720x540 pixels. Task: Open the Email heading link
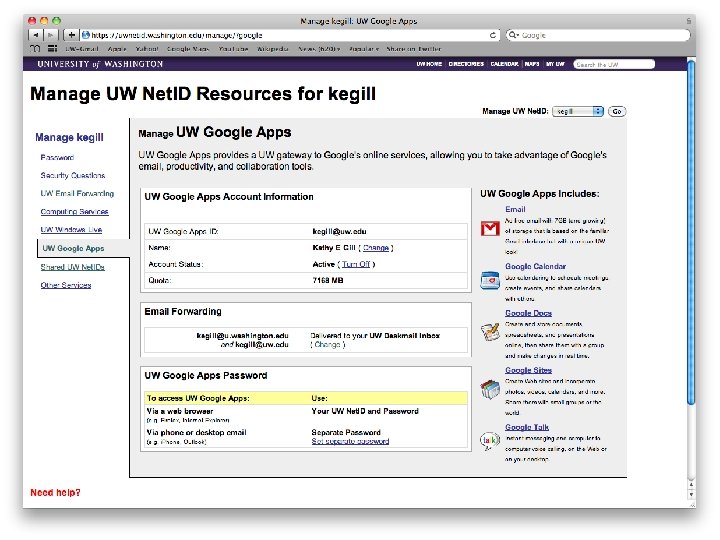point(515,209)
